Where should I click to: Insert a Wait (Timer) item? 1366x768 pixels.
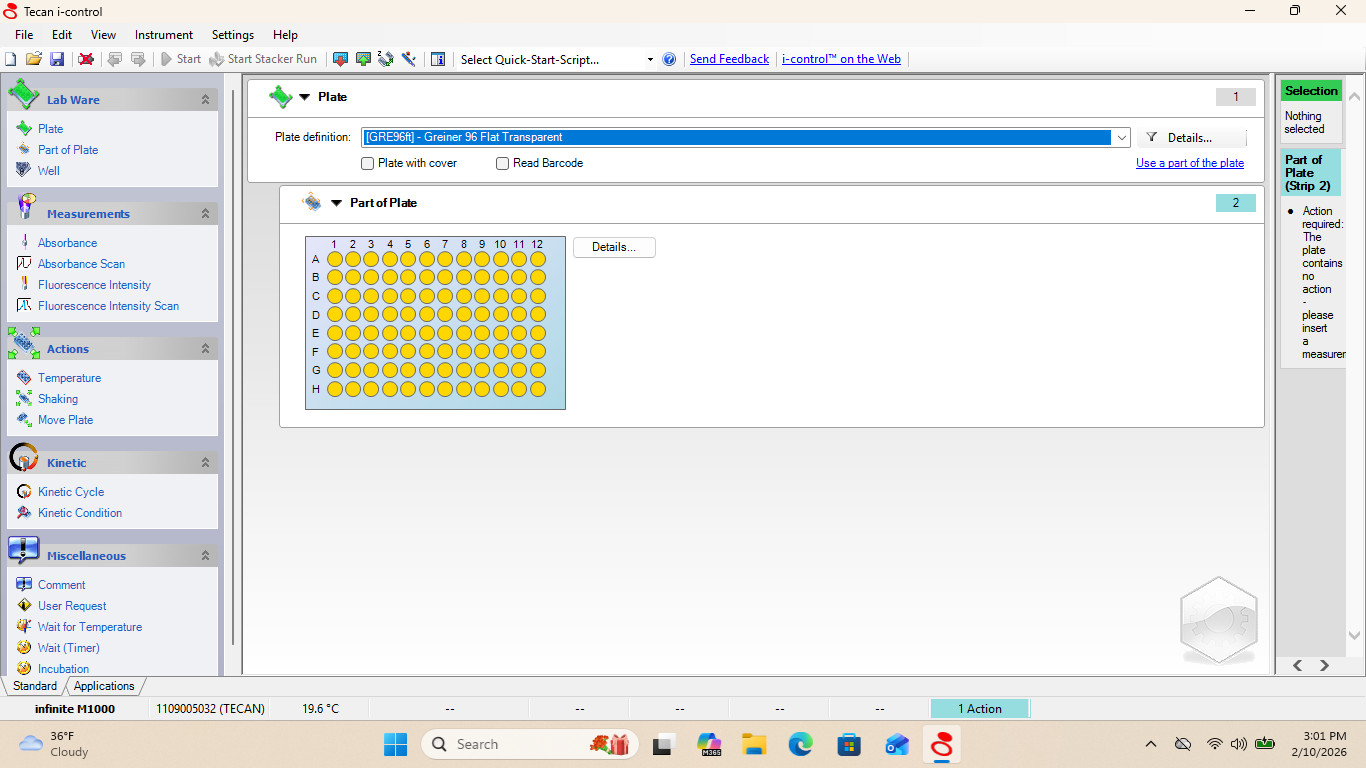click(69, 648)
